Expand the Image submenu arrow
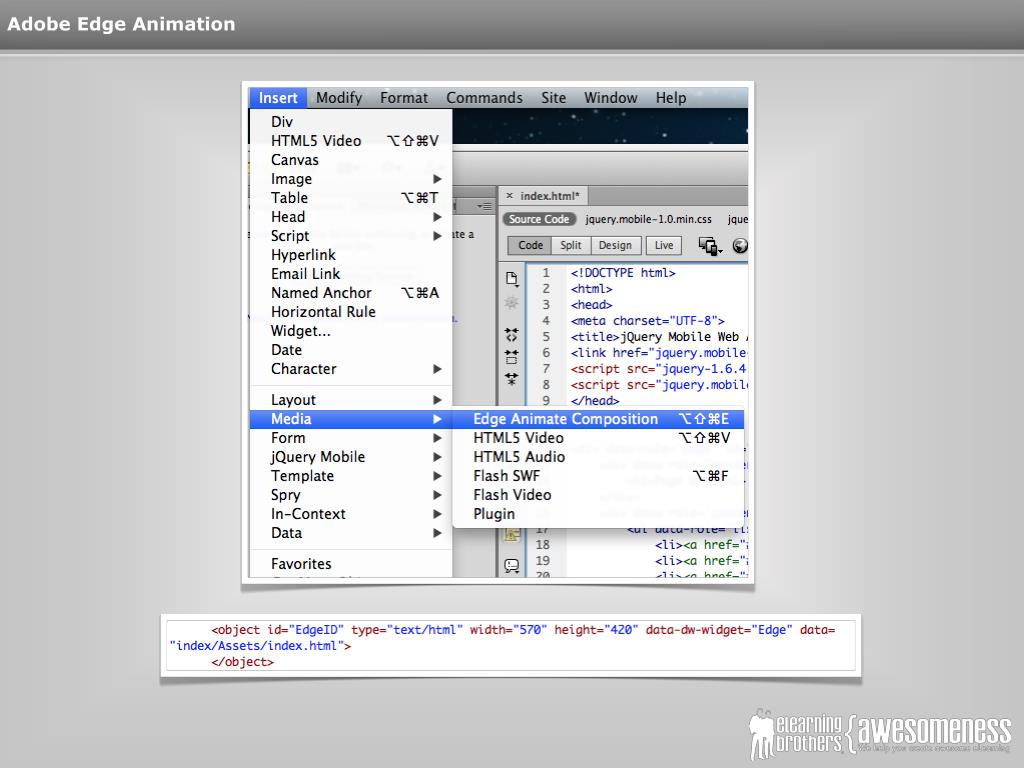Viewport: 1024px width, 768px height. (x=438, y=179)
